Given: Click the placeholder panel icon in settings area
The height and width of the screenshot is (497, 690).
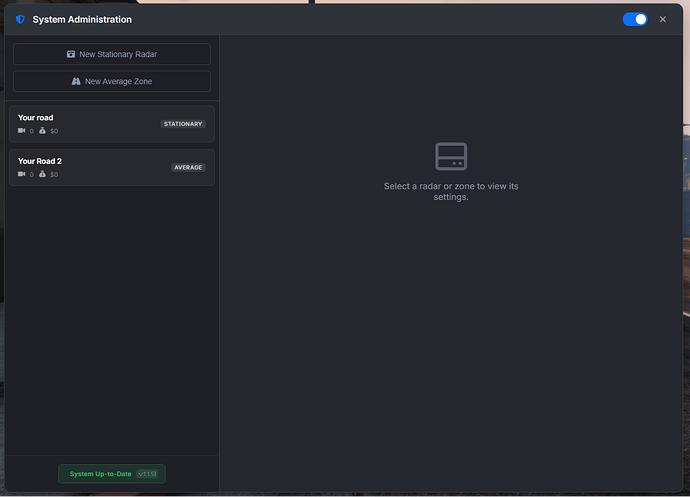Looking at the screenshot, I should pos(451,156).
